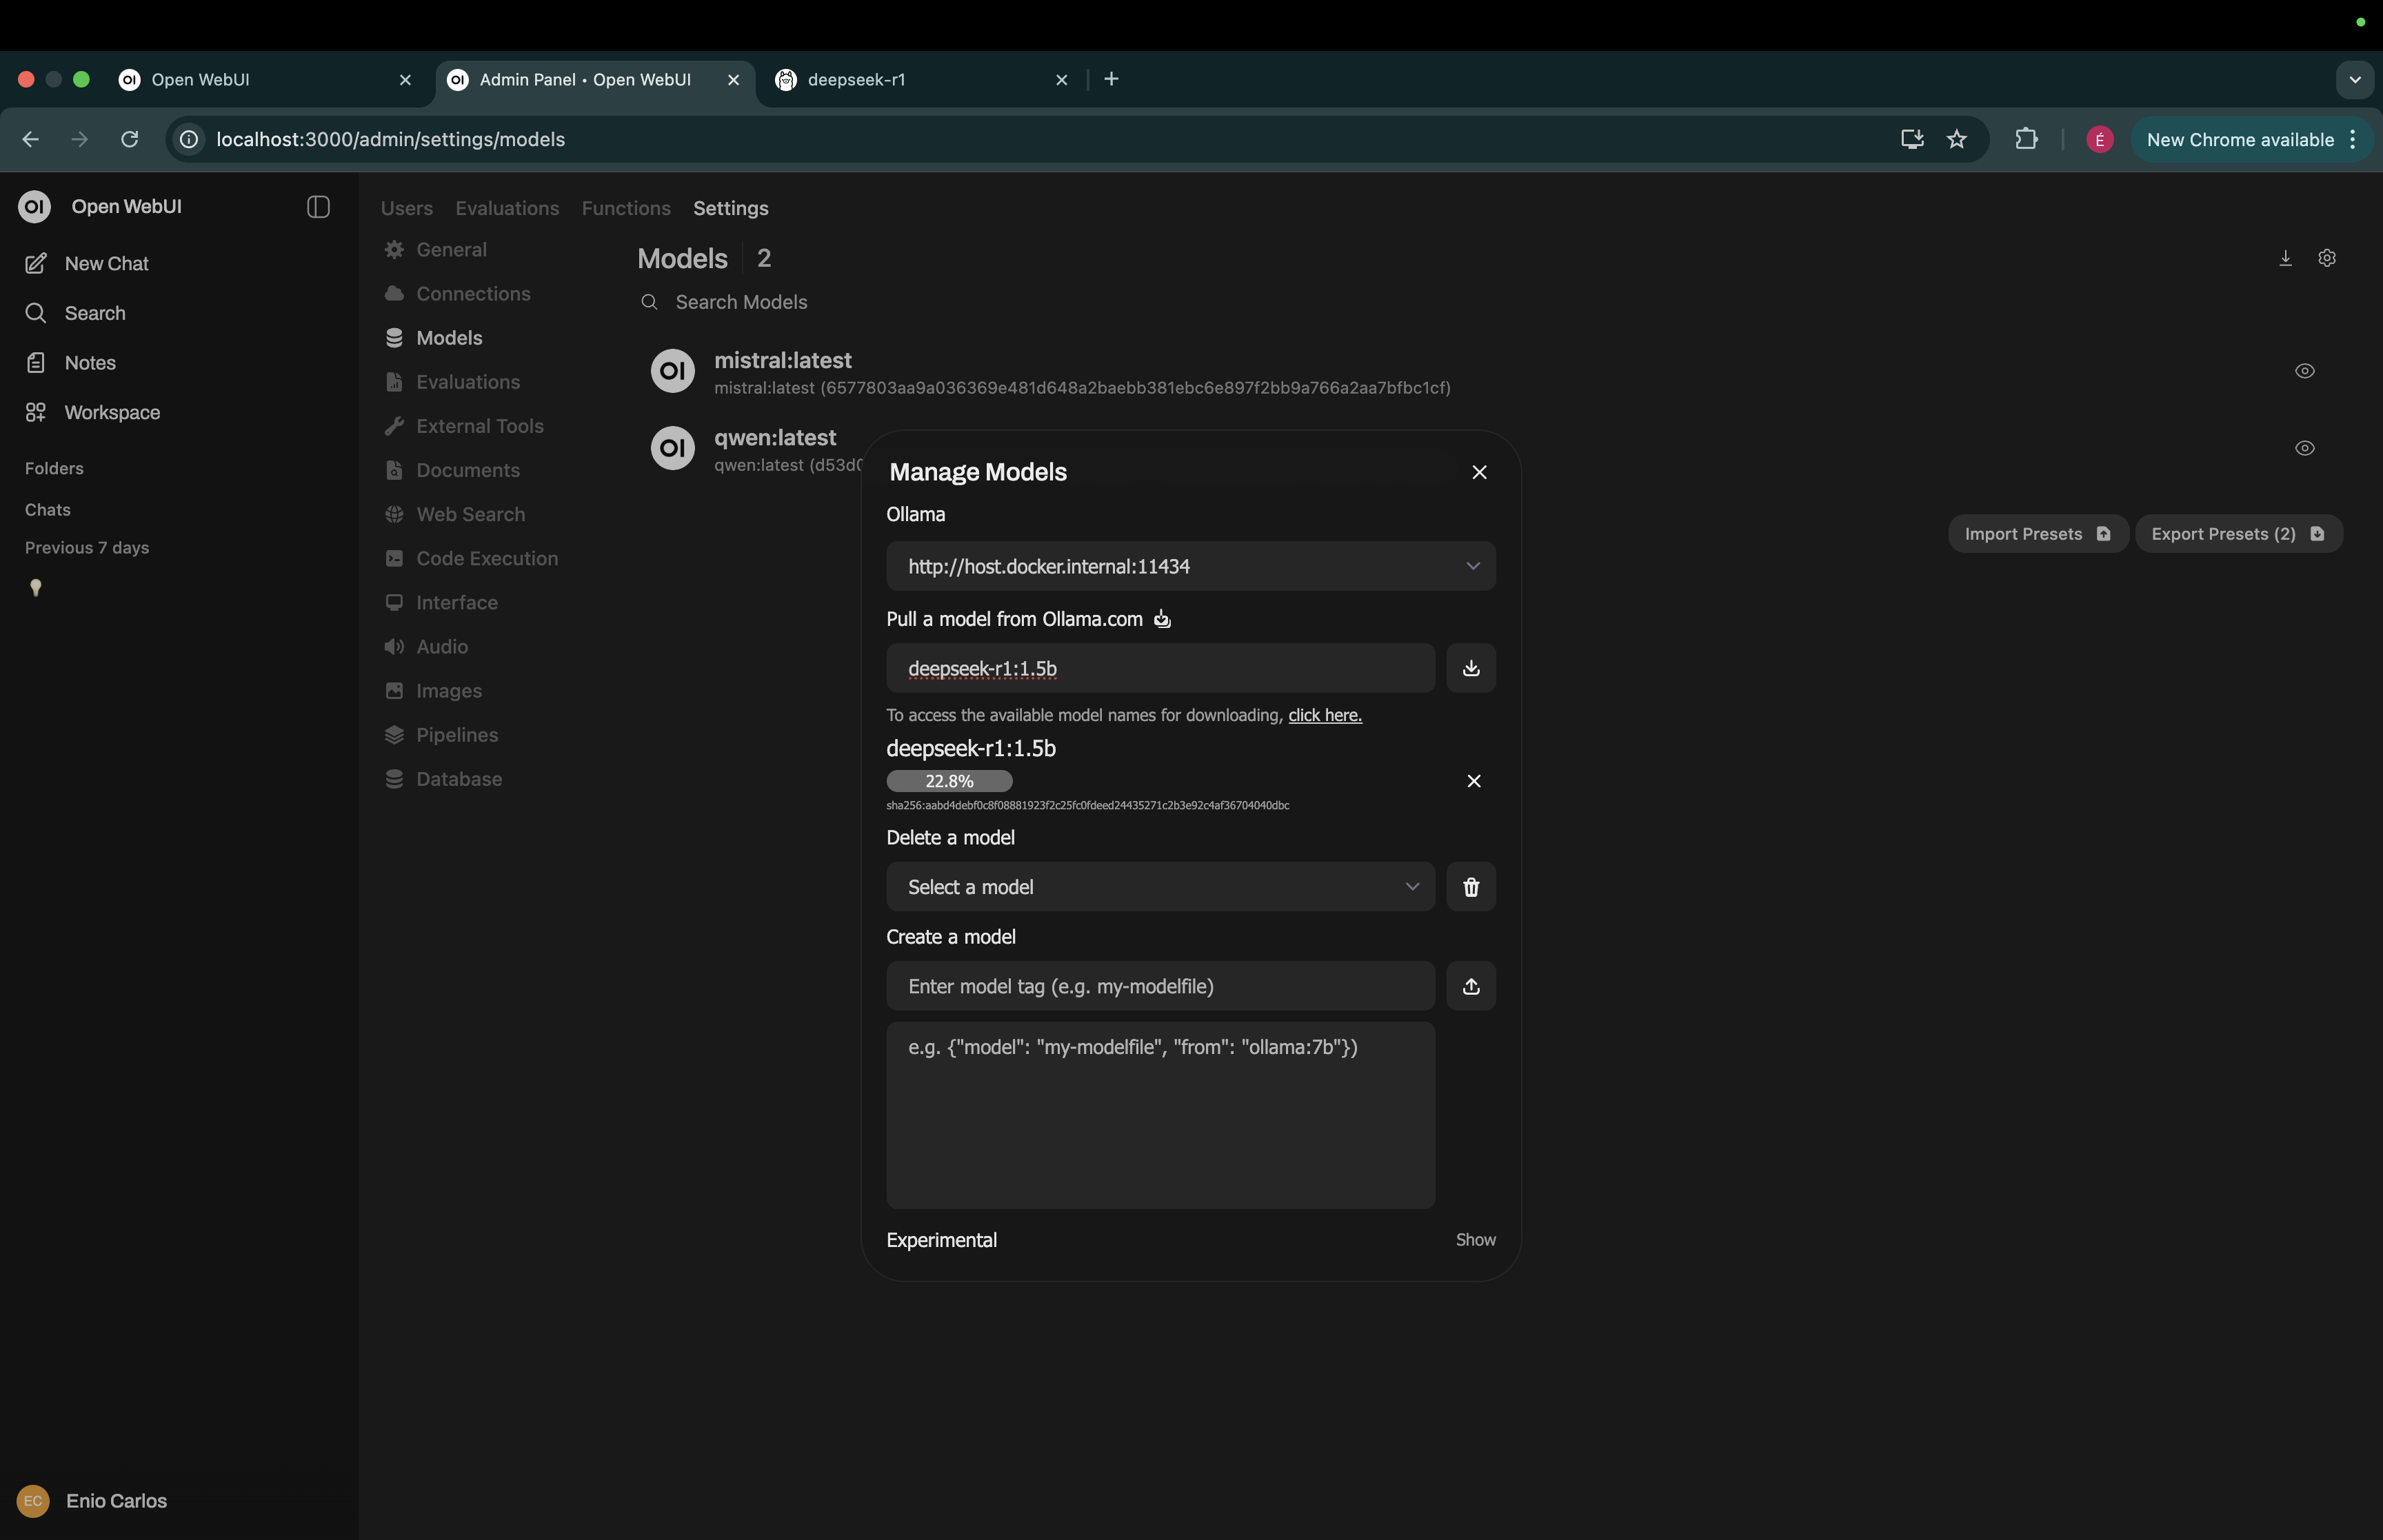Open the Select a model dropdown

coord(1160,887)
